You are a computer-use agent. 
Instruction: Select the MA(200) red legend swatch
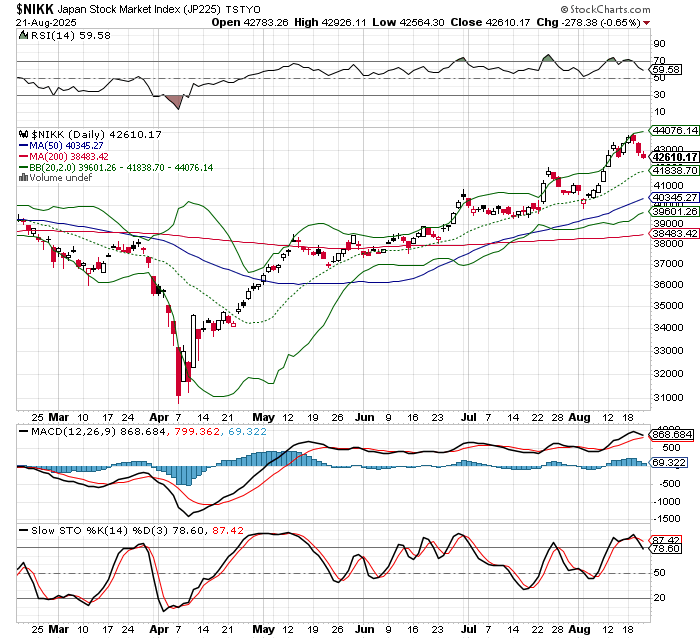tap(24, 156)
